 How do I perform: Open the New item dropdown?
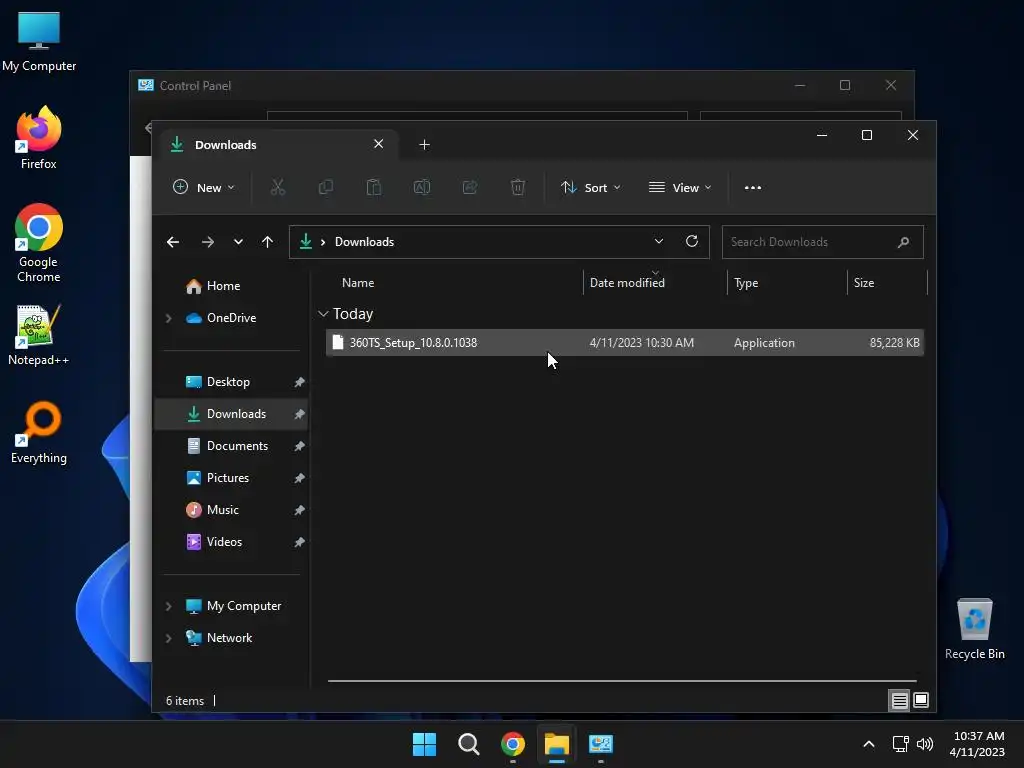[203, 187]
